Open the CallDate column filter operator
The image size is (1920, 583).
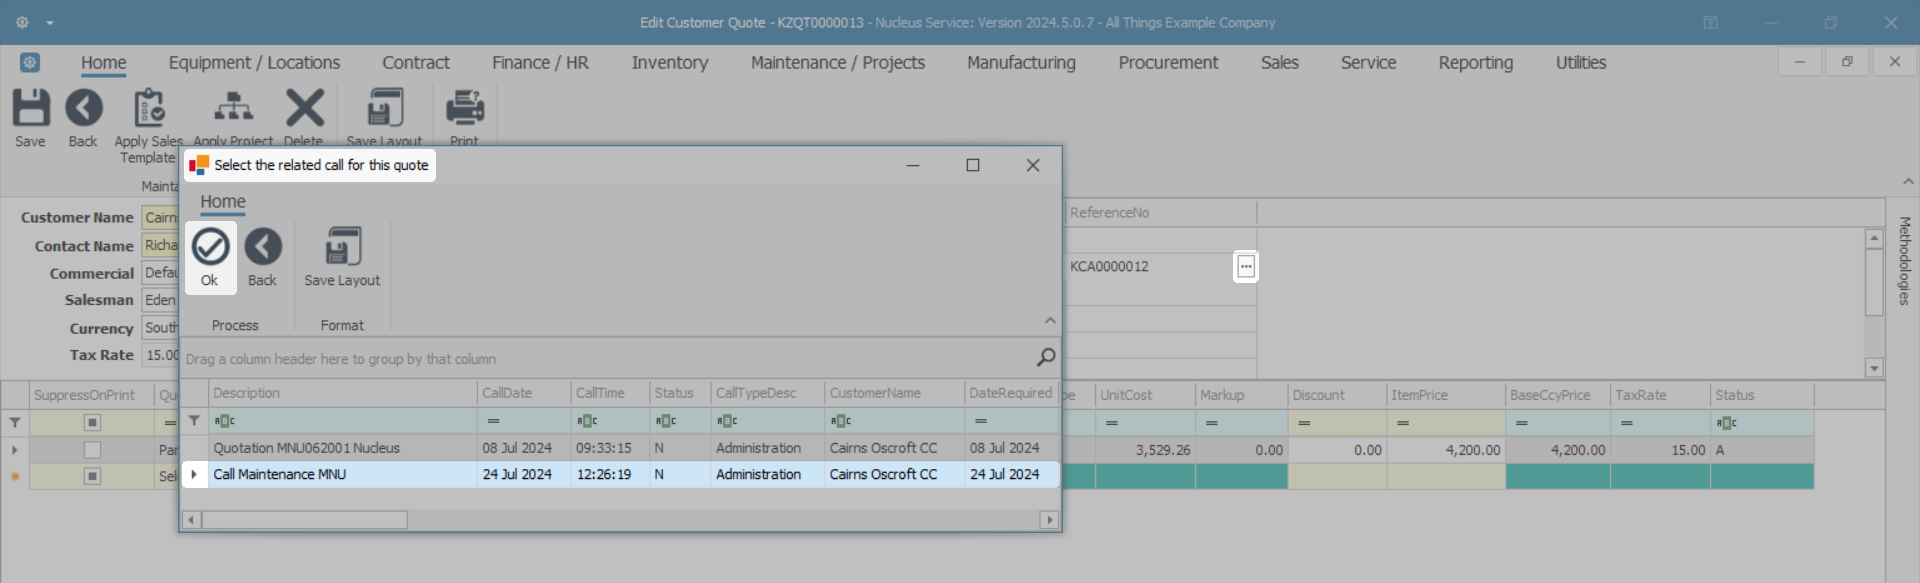pos(493,421)
